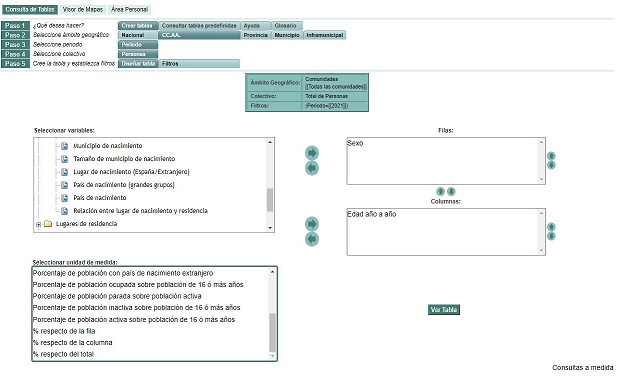The image size is (622, 376).
Task: Select País de nacimiento (grandes grupos) variable
Action: (x=124, y=185)
